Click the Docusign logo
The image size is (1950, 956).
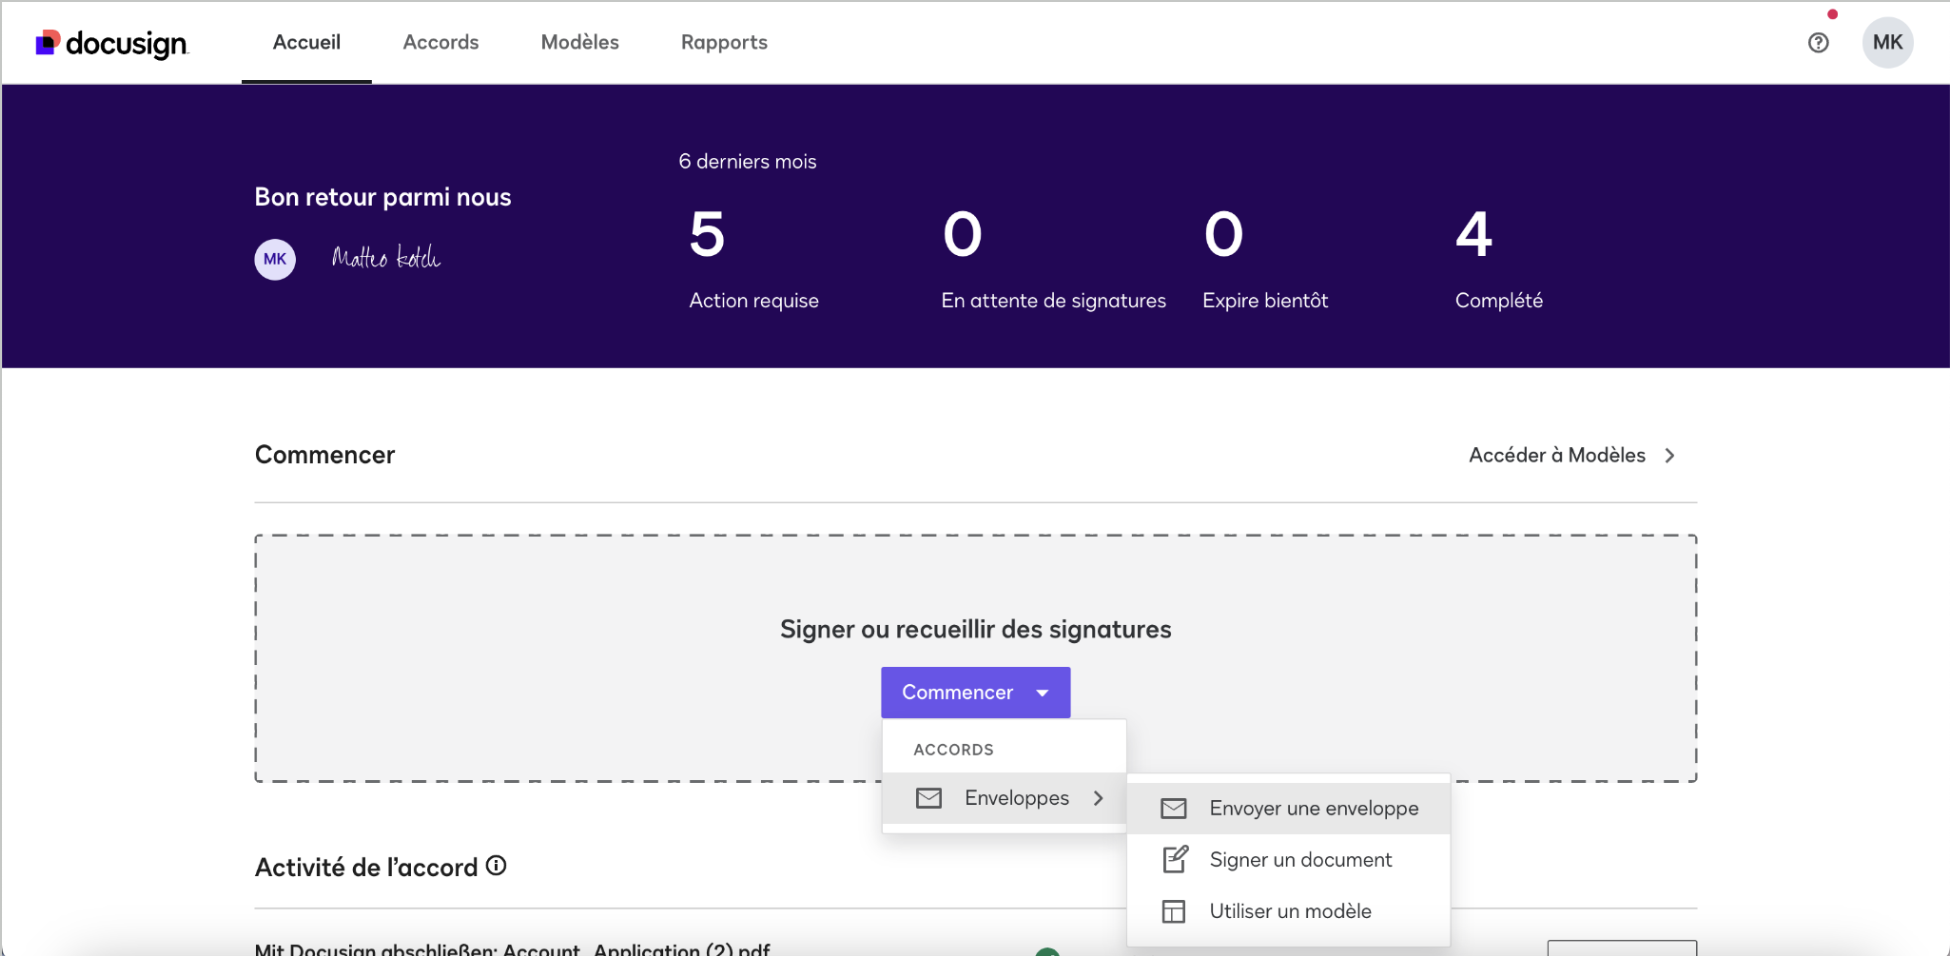click(112, 43)
